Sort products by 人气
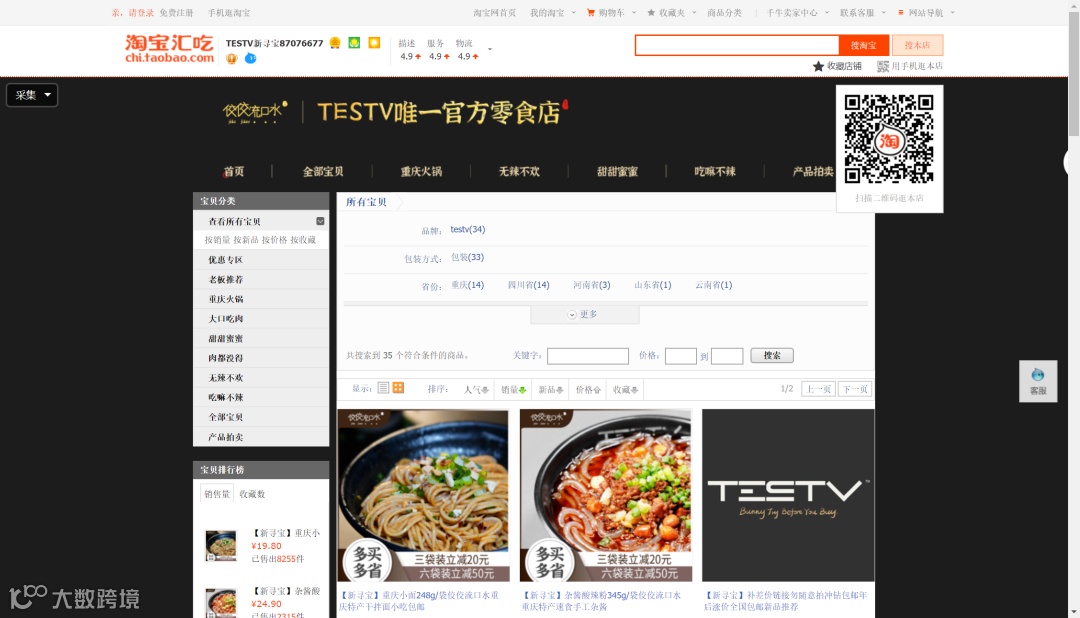This screenshot has width=1080, height=618. [476, 389]
